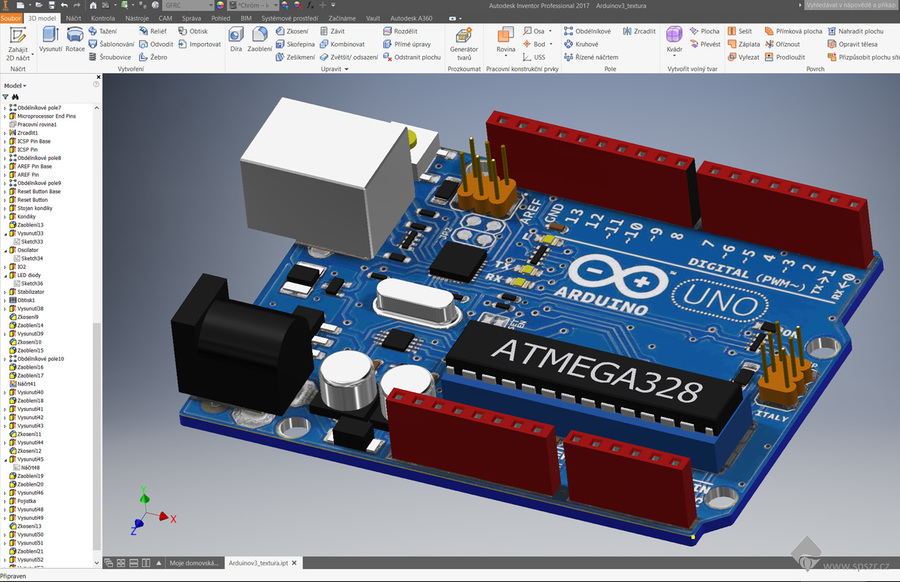Screen dimensions: 900x582
Task: Choose the Zkosení chamfer tool
Action: (292, 31)
